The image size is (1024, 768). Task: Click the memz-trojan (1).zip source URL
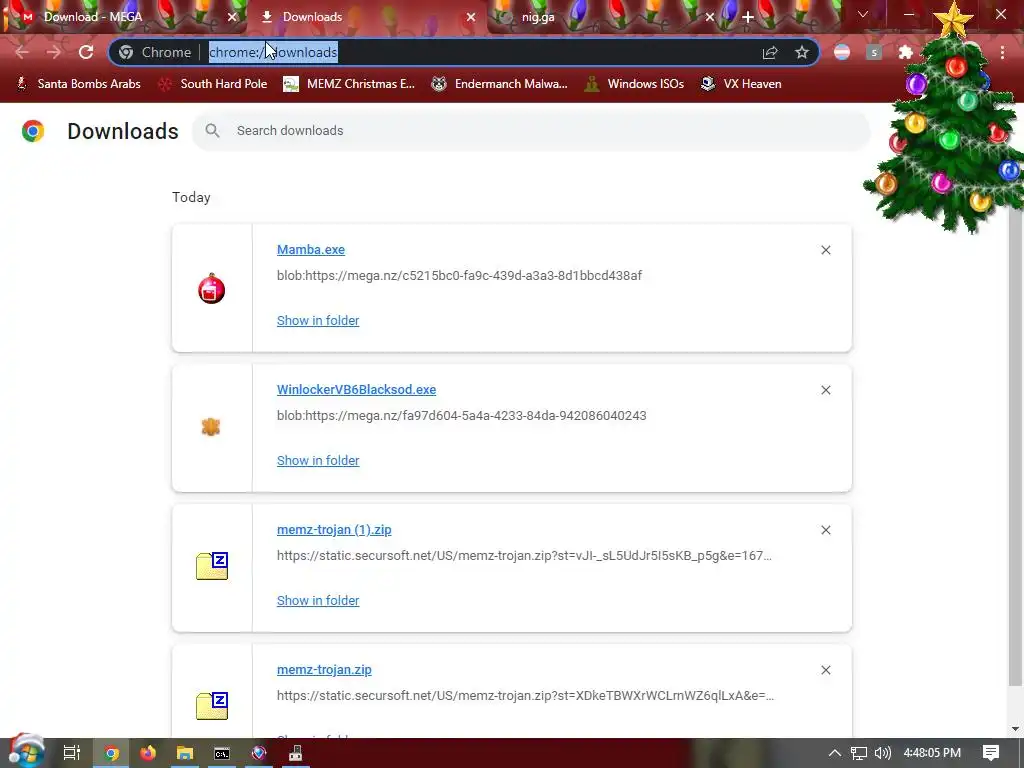click(524, 556)
